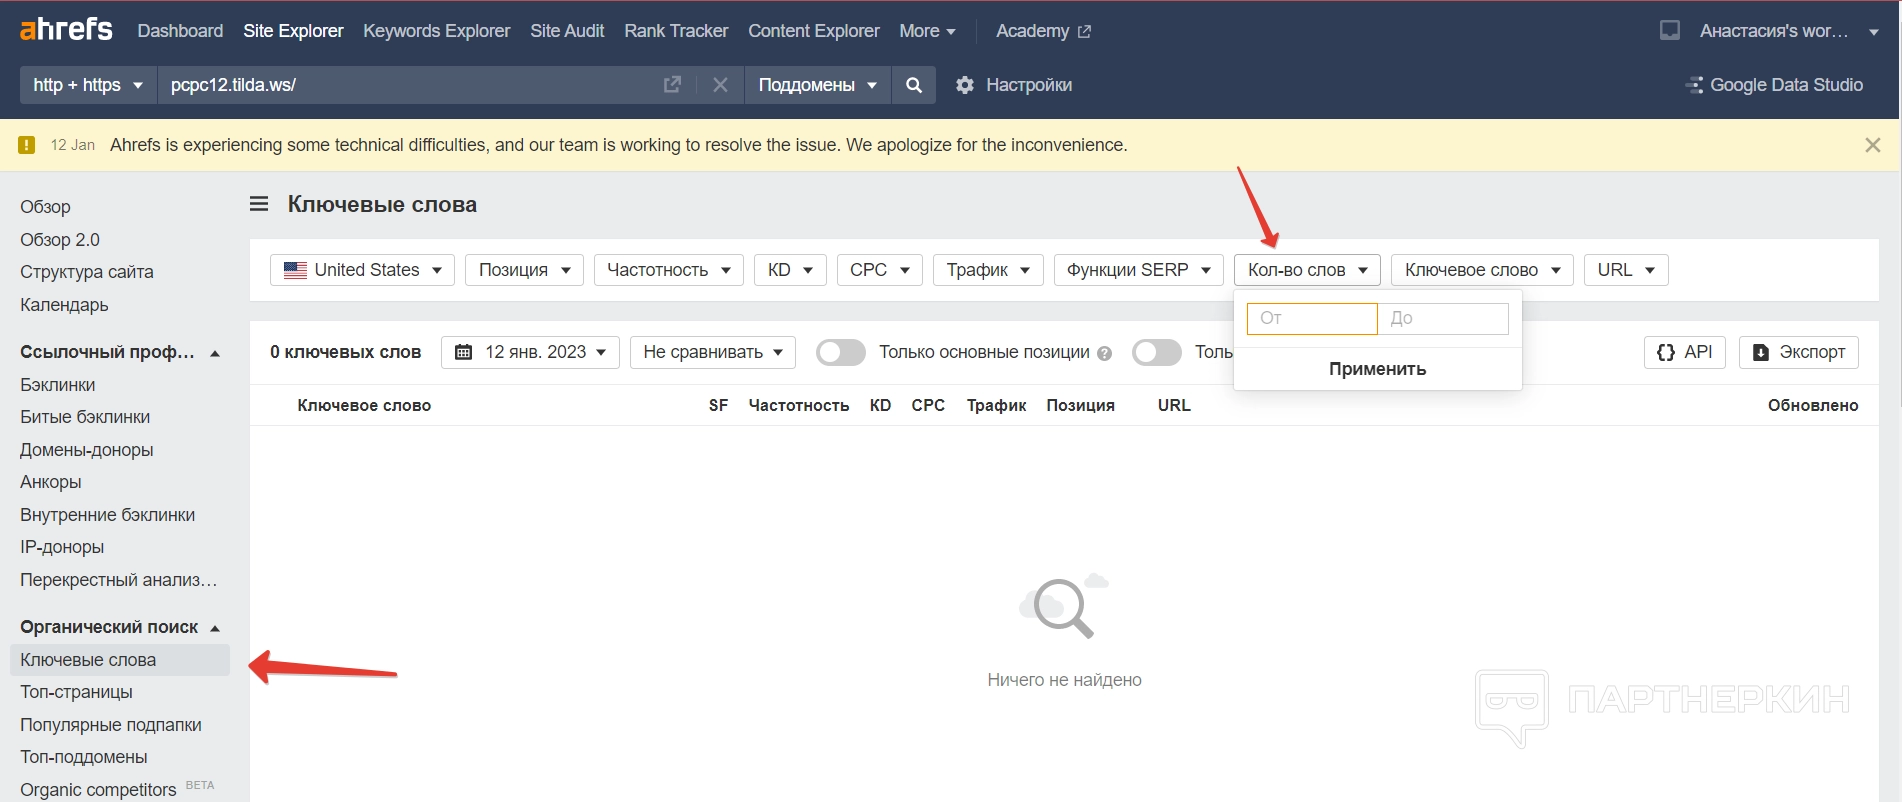The height and width of the screenshot is (802, 1902).
Task: Open Структура сайта in sidebar
Action: tap(87, 272)
